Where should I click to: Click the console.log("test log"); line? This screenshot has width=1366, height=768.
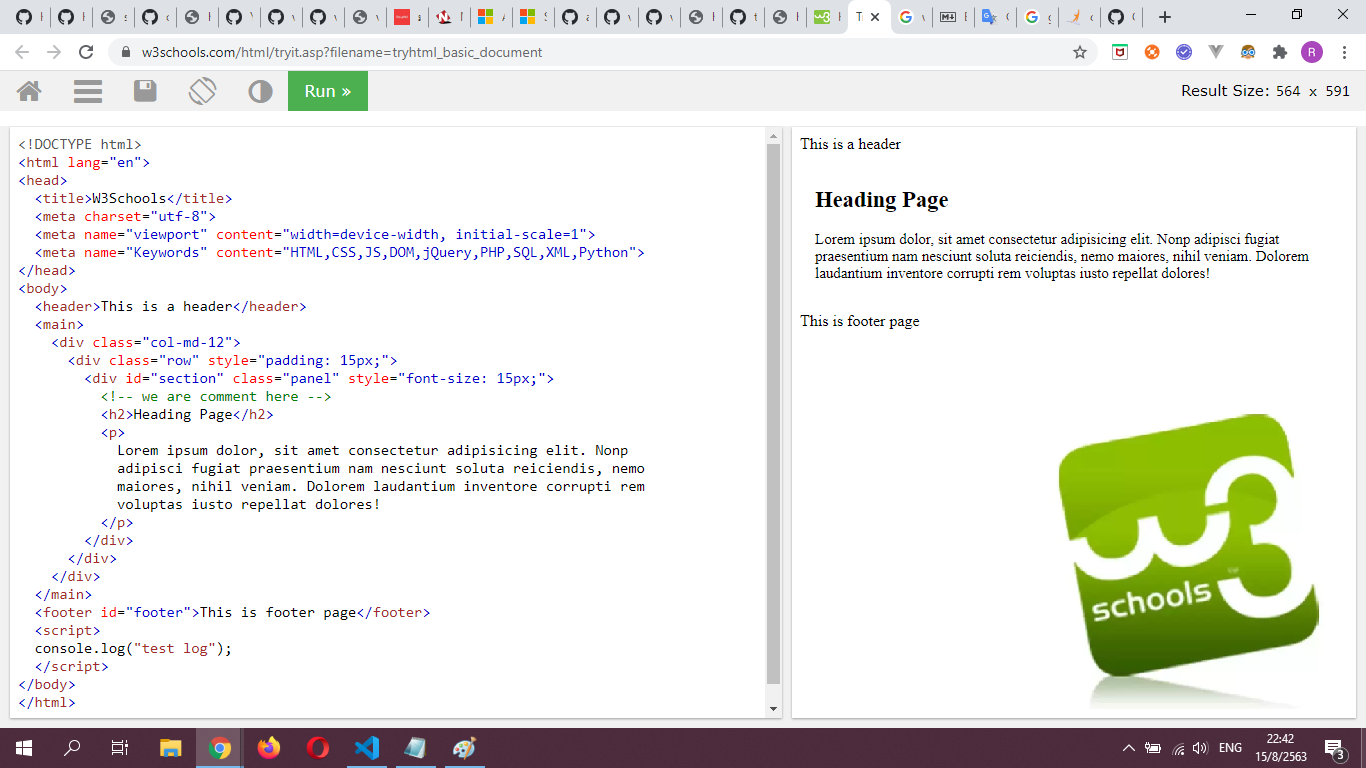[133, 648]
